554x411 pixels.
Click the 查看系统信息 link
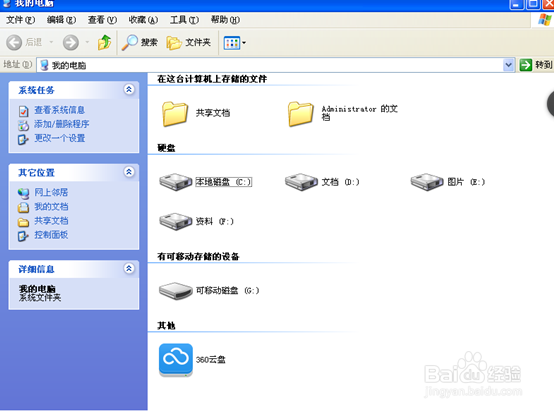[x=59, y=110]
